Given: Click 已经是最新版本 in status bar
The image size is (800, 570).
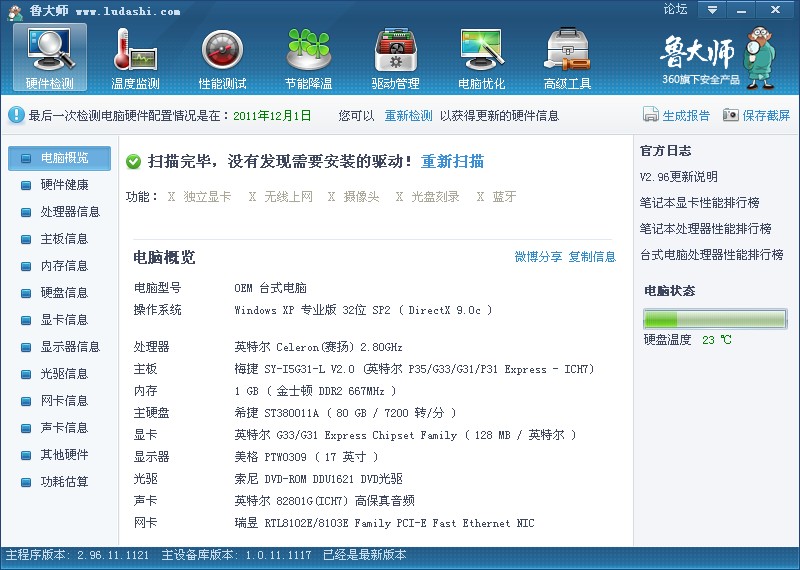Looking at the screenshot, I should click(x=365, y=555).
